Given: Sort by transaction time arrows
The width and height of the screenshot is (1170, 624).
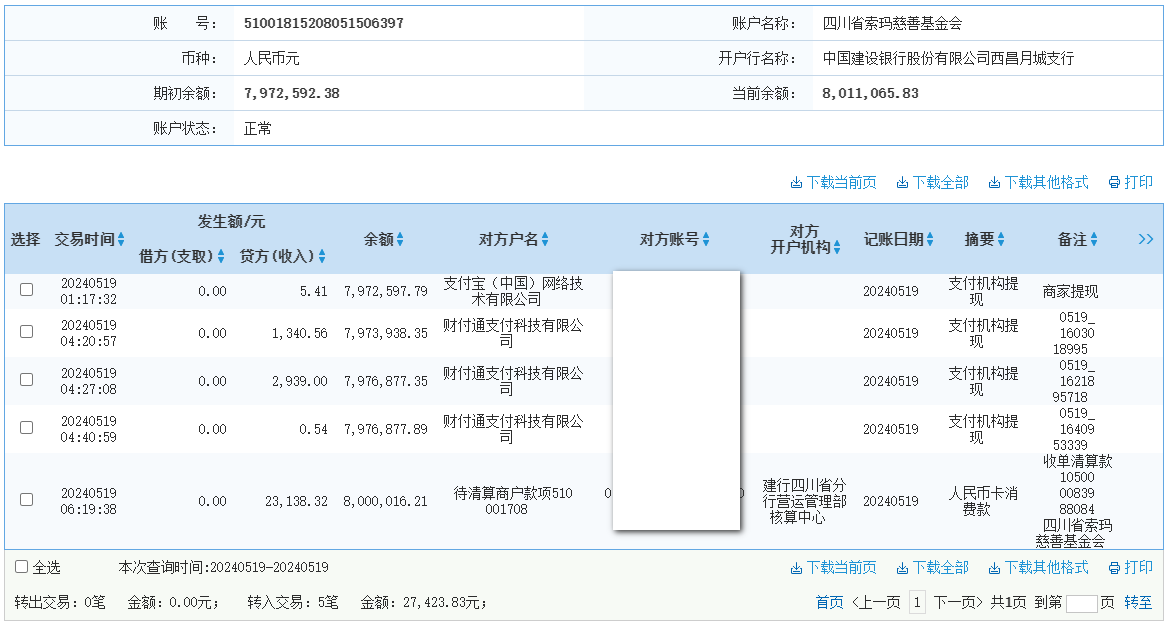Looking at the screenshot, I should tap(121, 240).
